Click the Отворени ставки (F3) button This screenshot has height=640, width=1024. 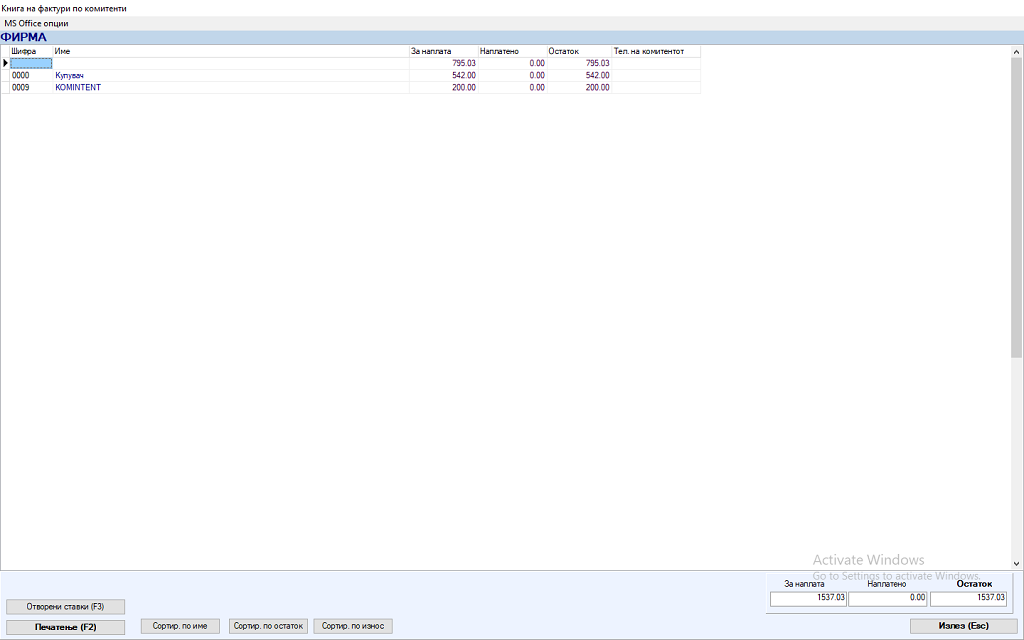pos(65,606)
